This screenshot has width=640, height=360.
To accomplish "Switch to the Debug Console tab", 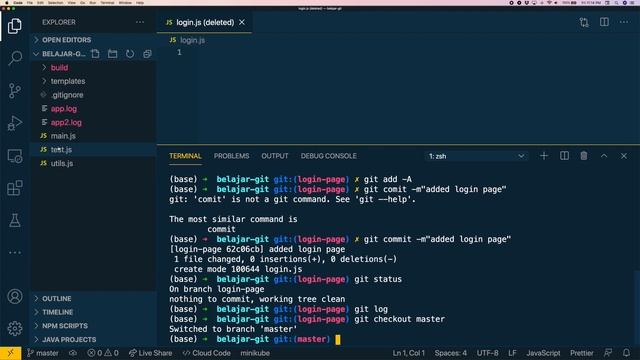I will coord(329,156).
